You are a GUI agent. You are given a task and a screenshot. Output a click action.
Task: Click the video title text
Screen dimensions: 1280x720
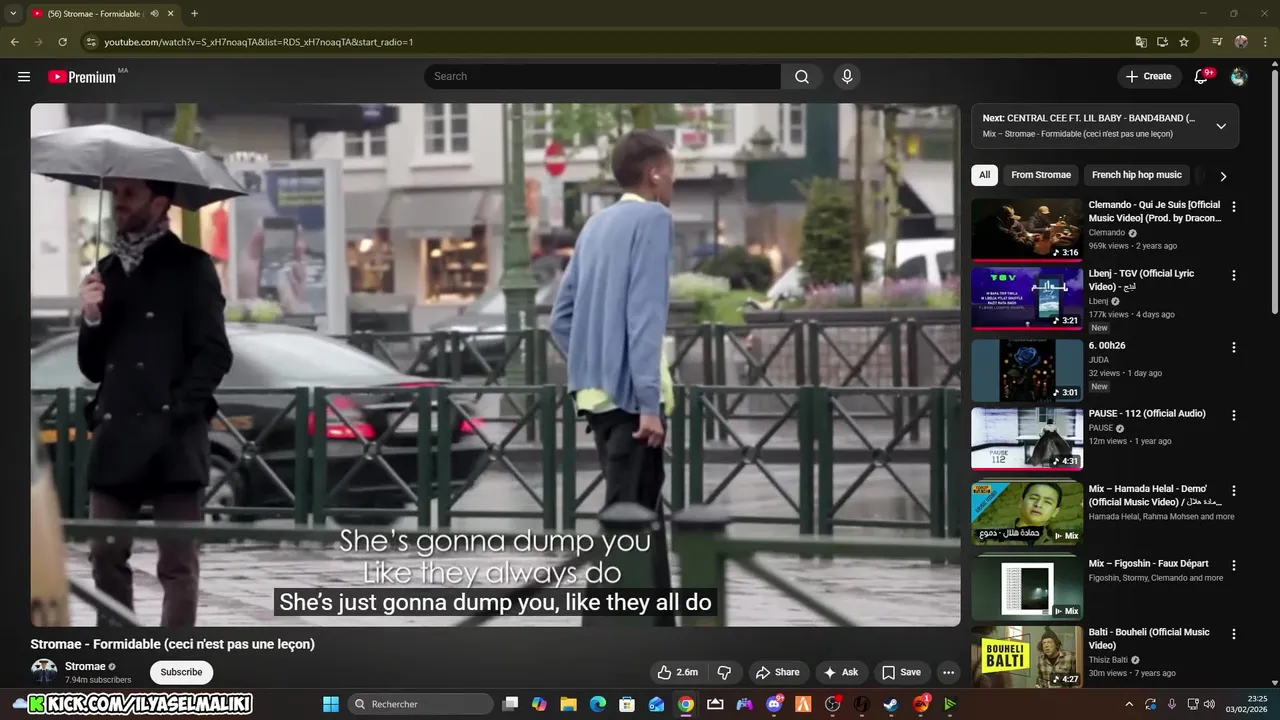tap(173, 644)
